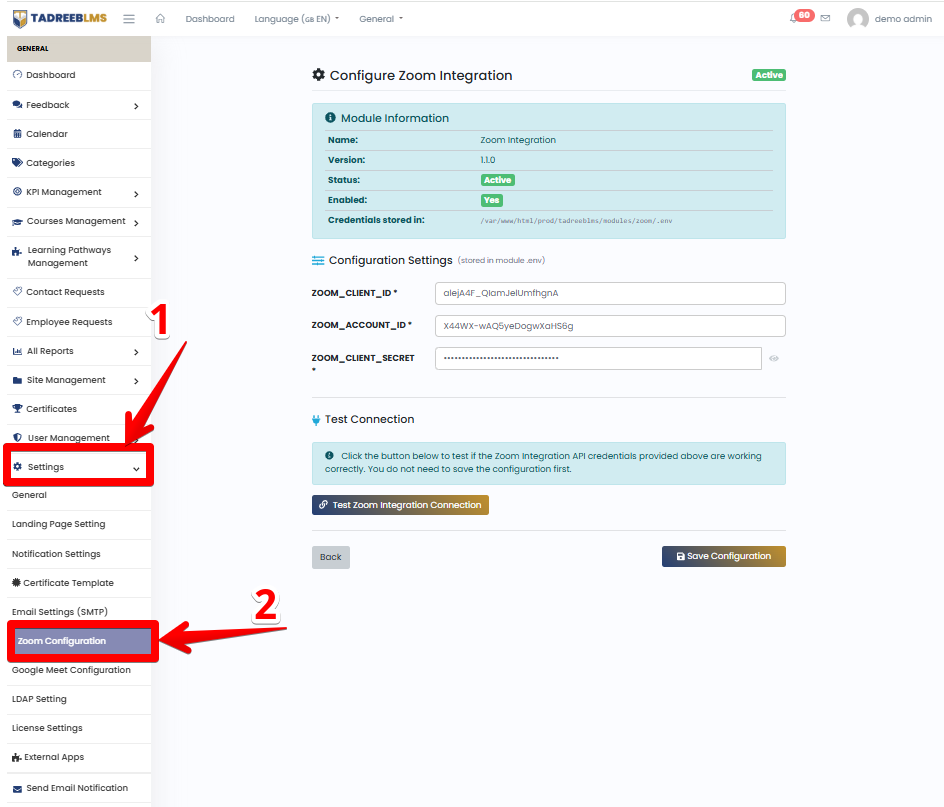Screen dimensions: 944x807
Task: Open Landing Page Setting
Action: click(x=58, y=524)
